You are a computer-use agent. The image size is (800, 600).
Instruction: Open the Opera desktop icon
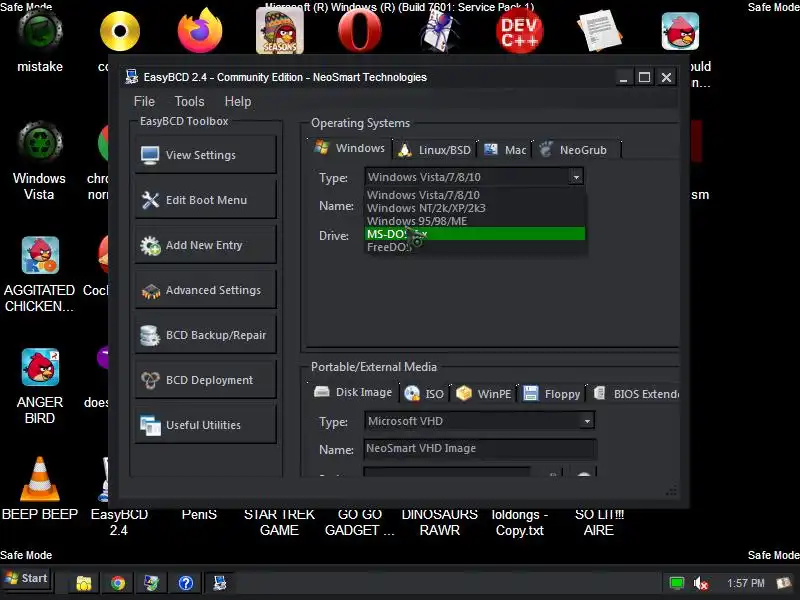click(360, 31)
